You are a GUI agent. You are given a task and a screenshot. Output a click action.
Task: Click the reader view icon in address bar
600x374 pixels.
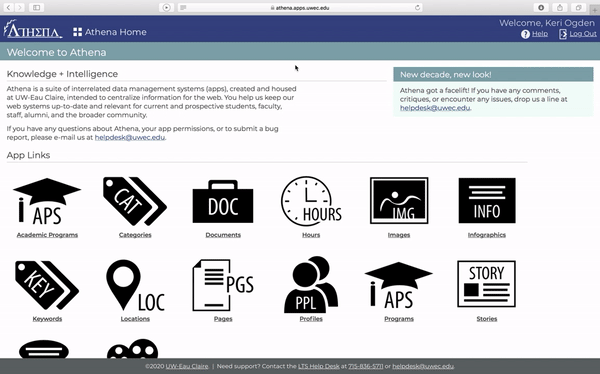coord(183,7)
